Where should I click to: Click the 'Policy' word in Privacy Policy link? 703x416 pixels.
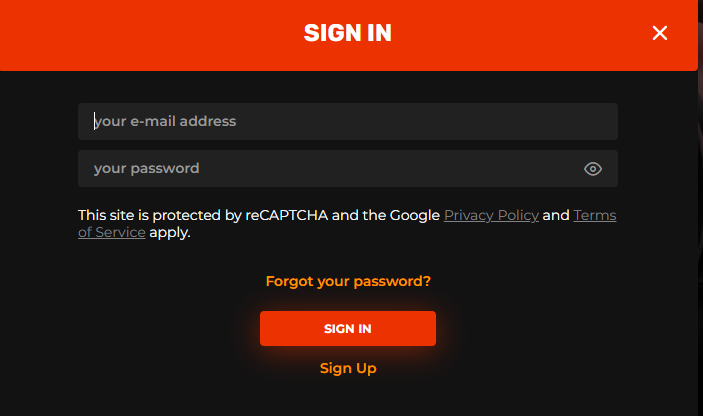tap(518, 216)
